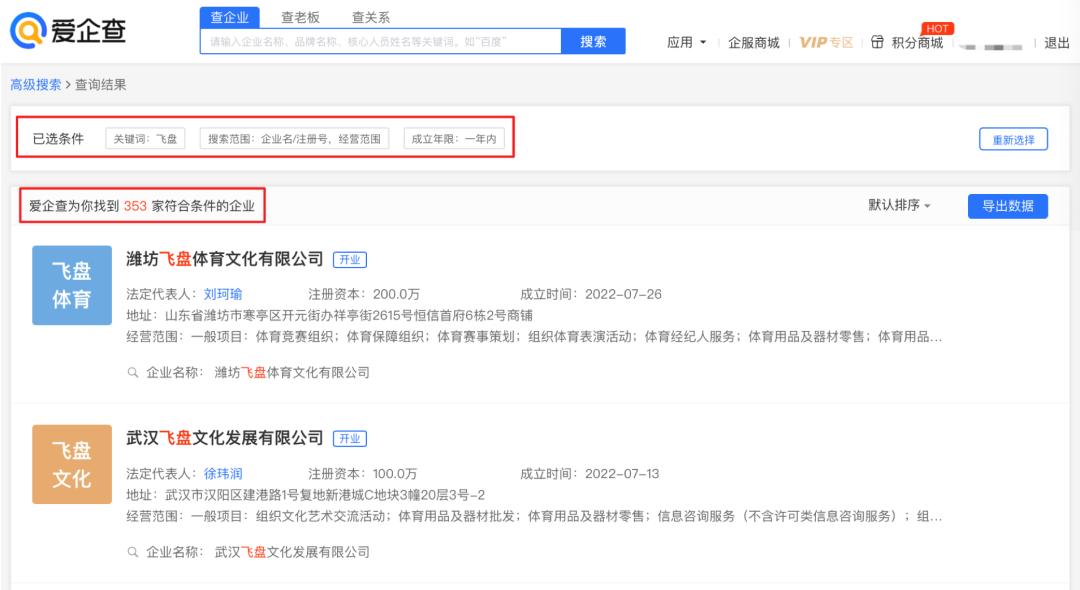1080x590 pixels.
Task: Click the 飞盘体育 company thumbnail
Action: [71, 287]
